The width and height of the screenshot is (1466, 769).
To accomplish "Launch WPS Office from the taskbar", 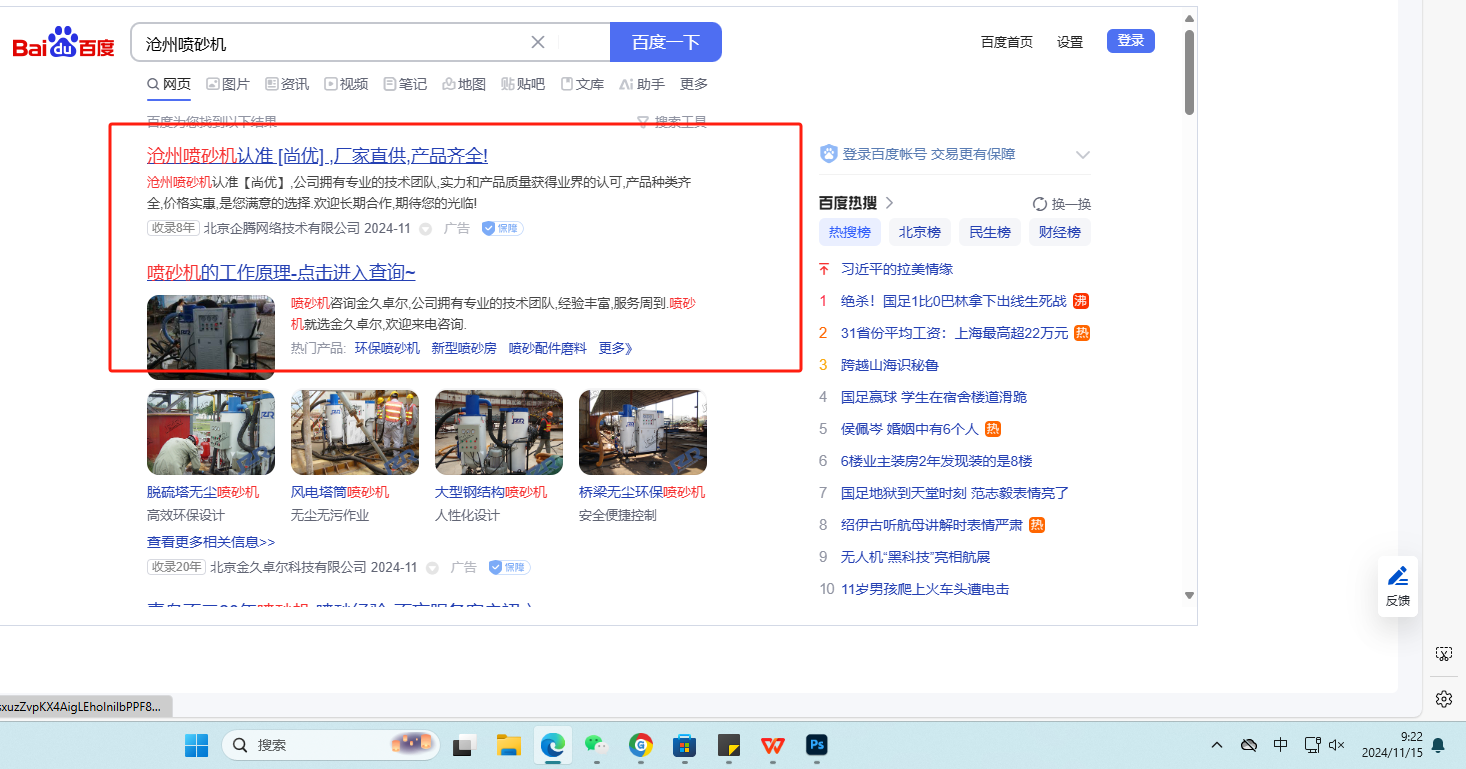I will click(772, 745).
